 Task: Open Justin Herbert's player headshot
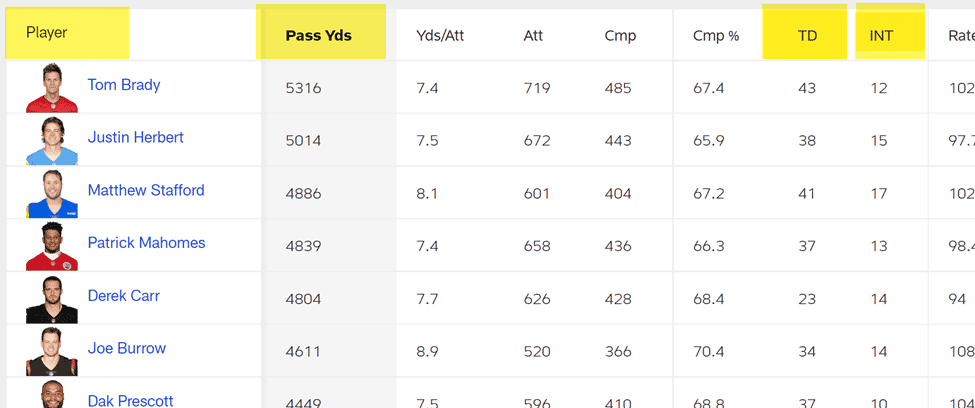click(x=52, y=140)
